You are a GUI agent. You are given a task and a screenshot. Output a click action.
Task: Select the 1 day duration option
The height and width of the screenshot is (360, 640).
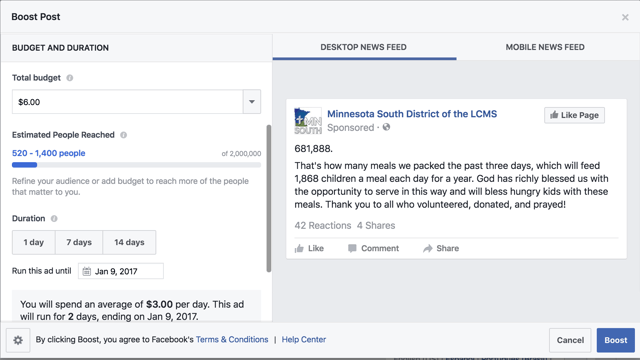33,242
